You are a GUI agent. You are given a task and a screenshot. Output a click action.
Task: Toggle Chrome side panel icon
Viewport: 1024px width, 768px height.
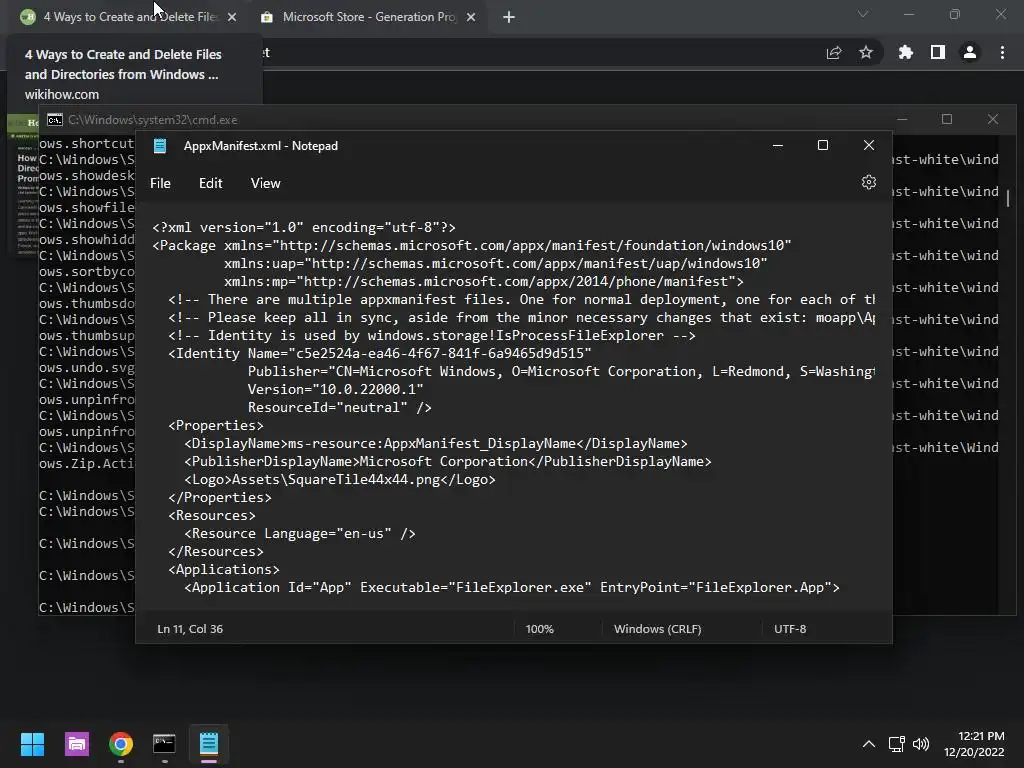pyautogui.click(x=938, y=52)
